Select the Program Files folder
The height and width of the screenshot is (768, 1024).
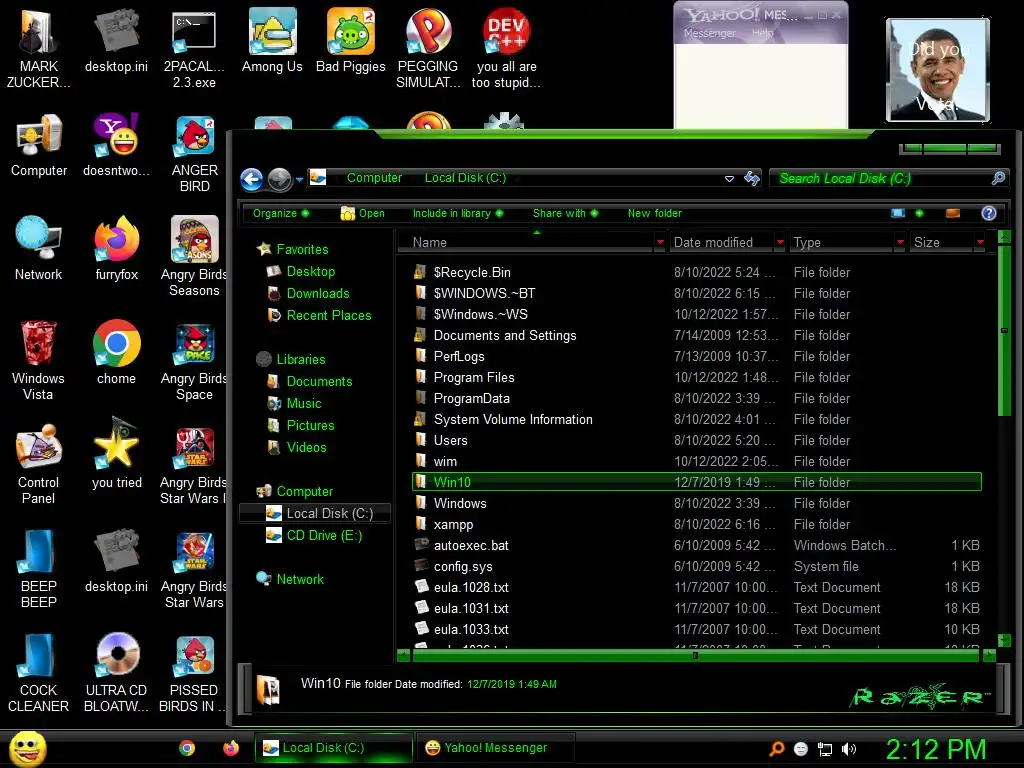point(696,377)
